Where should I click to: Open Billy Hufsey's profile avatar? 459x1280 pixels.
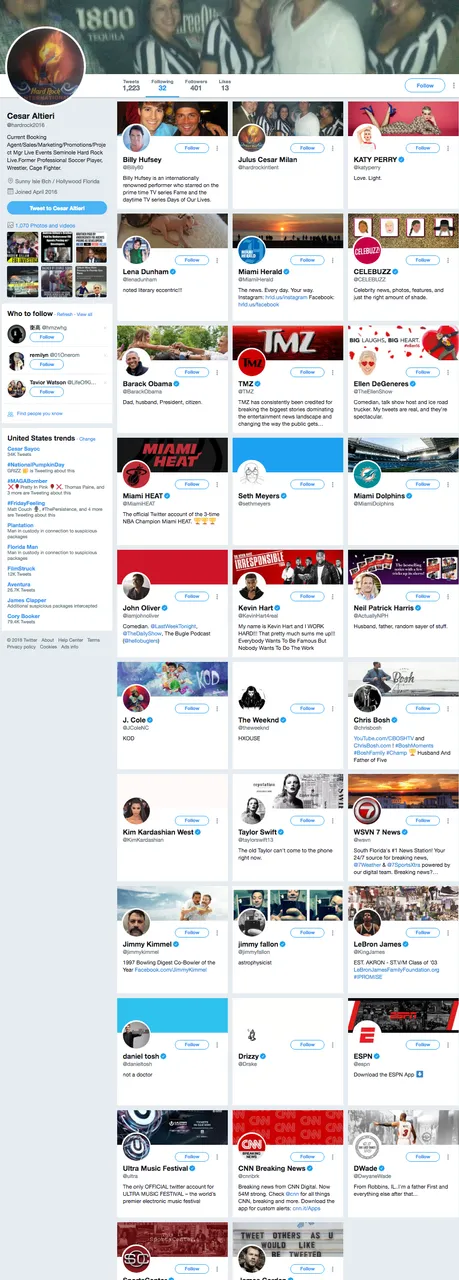pos(136,139)
